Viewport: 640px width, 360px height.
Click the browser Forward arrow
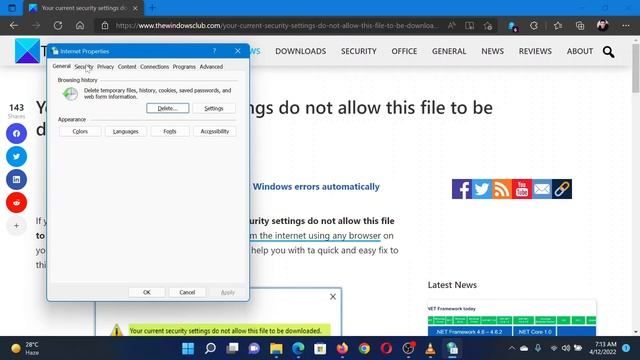click(x=36, y=25)
